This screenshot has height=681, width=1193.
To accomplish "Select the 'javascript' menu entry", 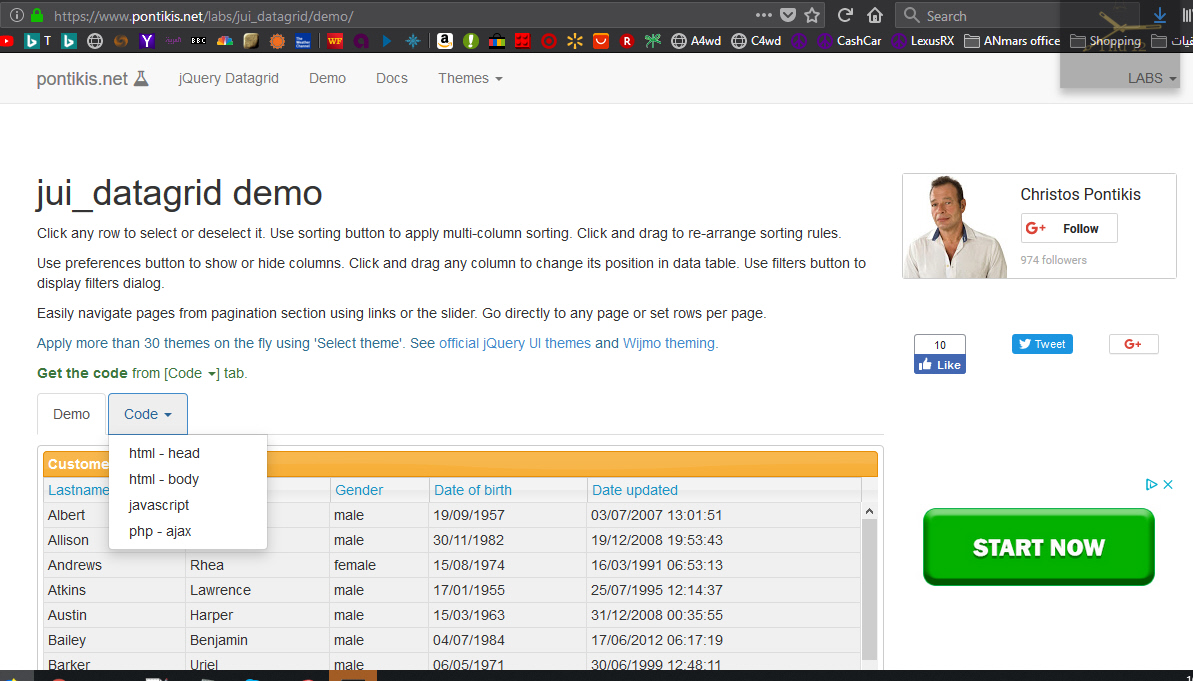I will pos(159,505).
